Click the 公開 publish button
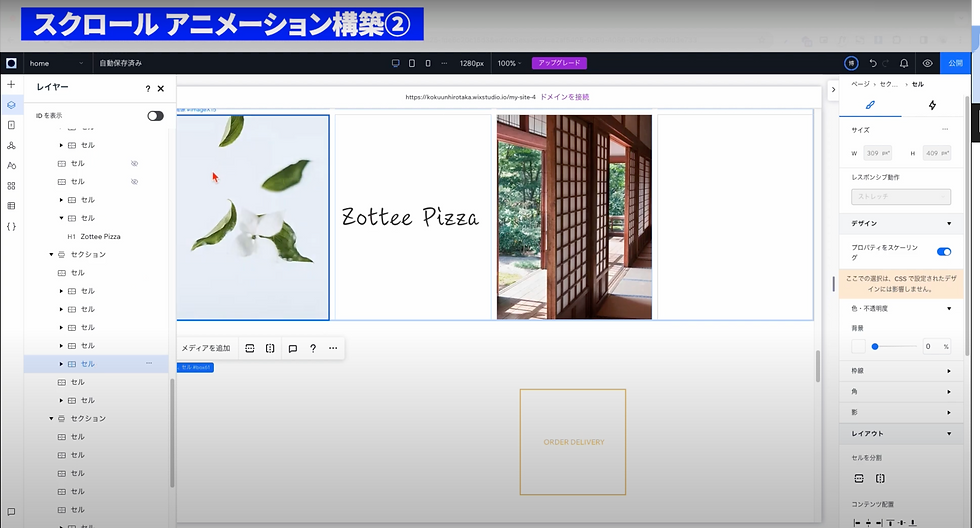This screenshot has width=980, height=528. click(x=955, y=63)
